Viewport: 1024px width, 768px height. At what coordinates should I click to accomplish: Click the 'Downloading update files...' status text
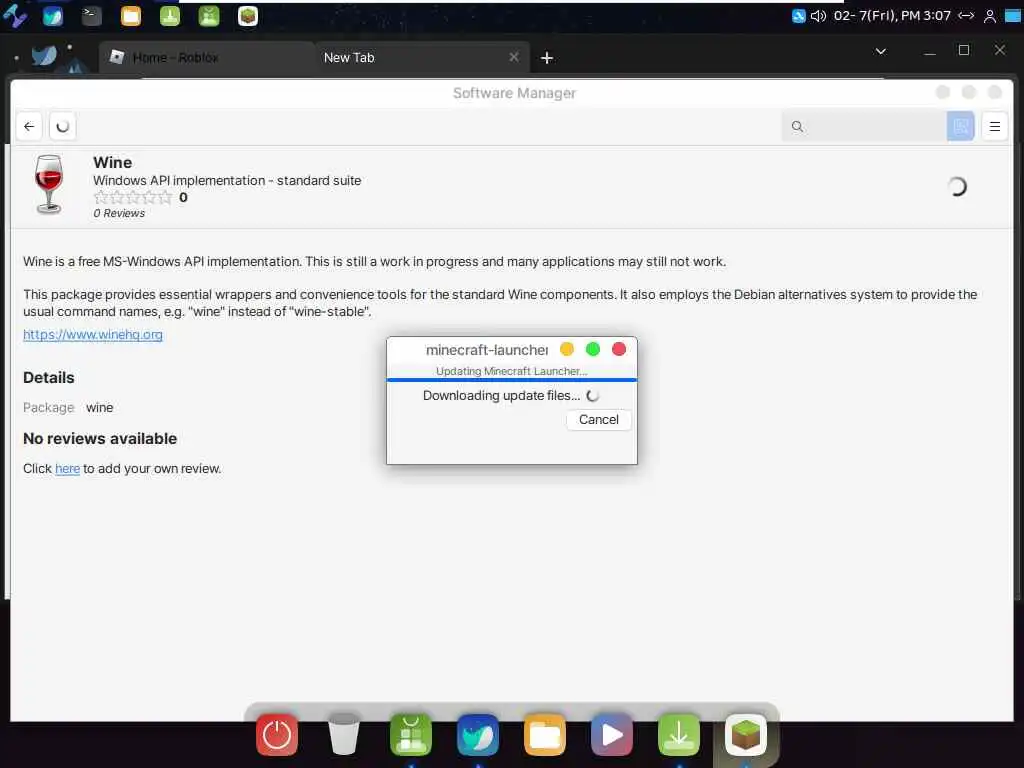coord(501,395)
